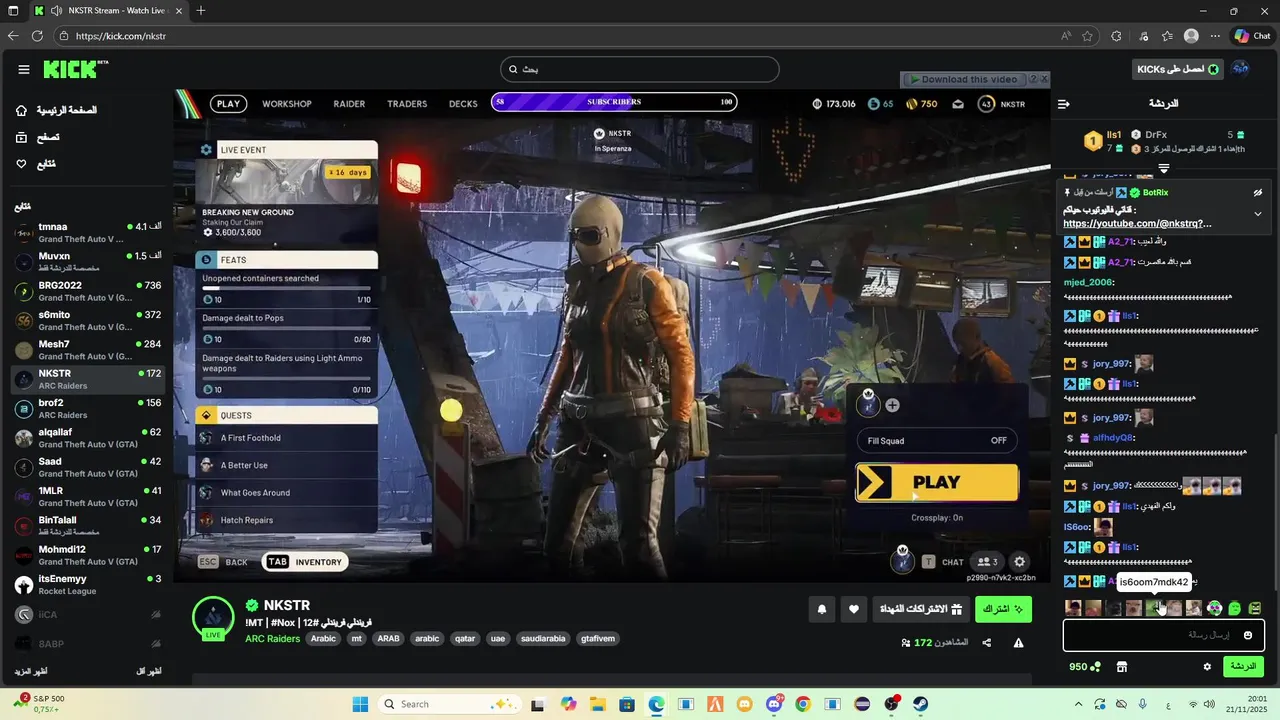Open brof2 channel in sidebar
The image size is (1280, 720).
tap(88, 409)
